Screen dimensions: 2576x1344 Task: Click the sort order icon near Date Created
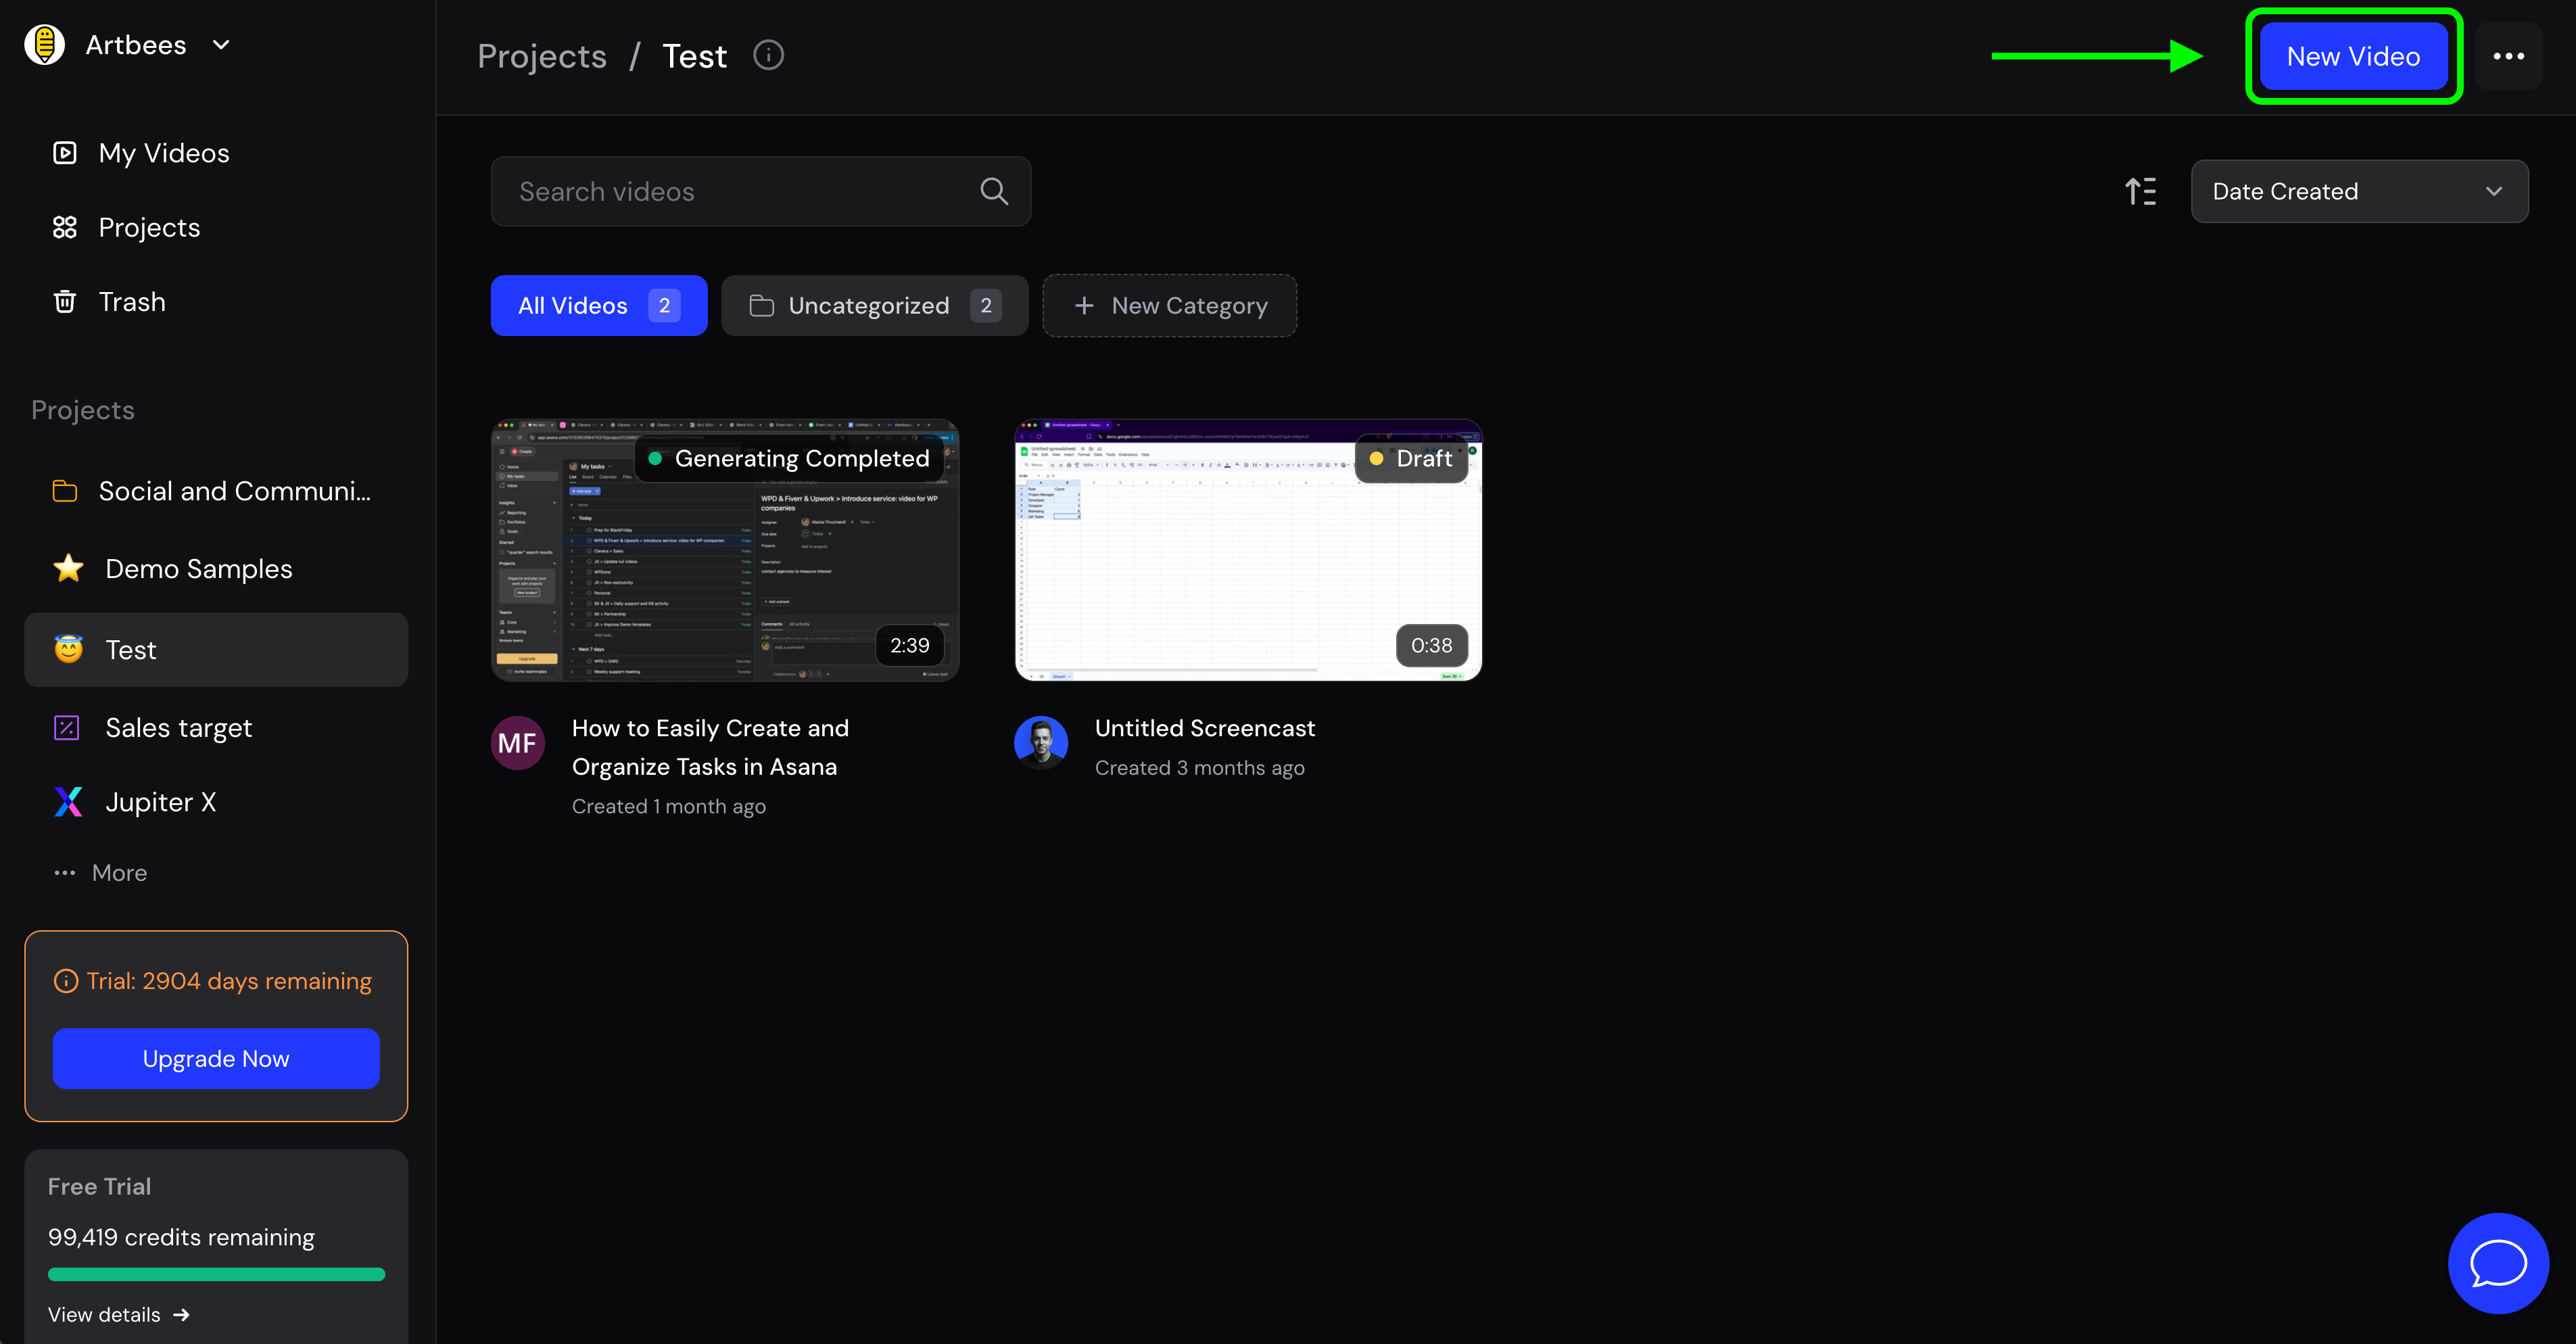coord(2140,191)
